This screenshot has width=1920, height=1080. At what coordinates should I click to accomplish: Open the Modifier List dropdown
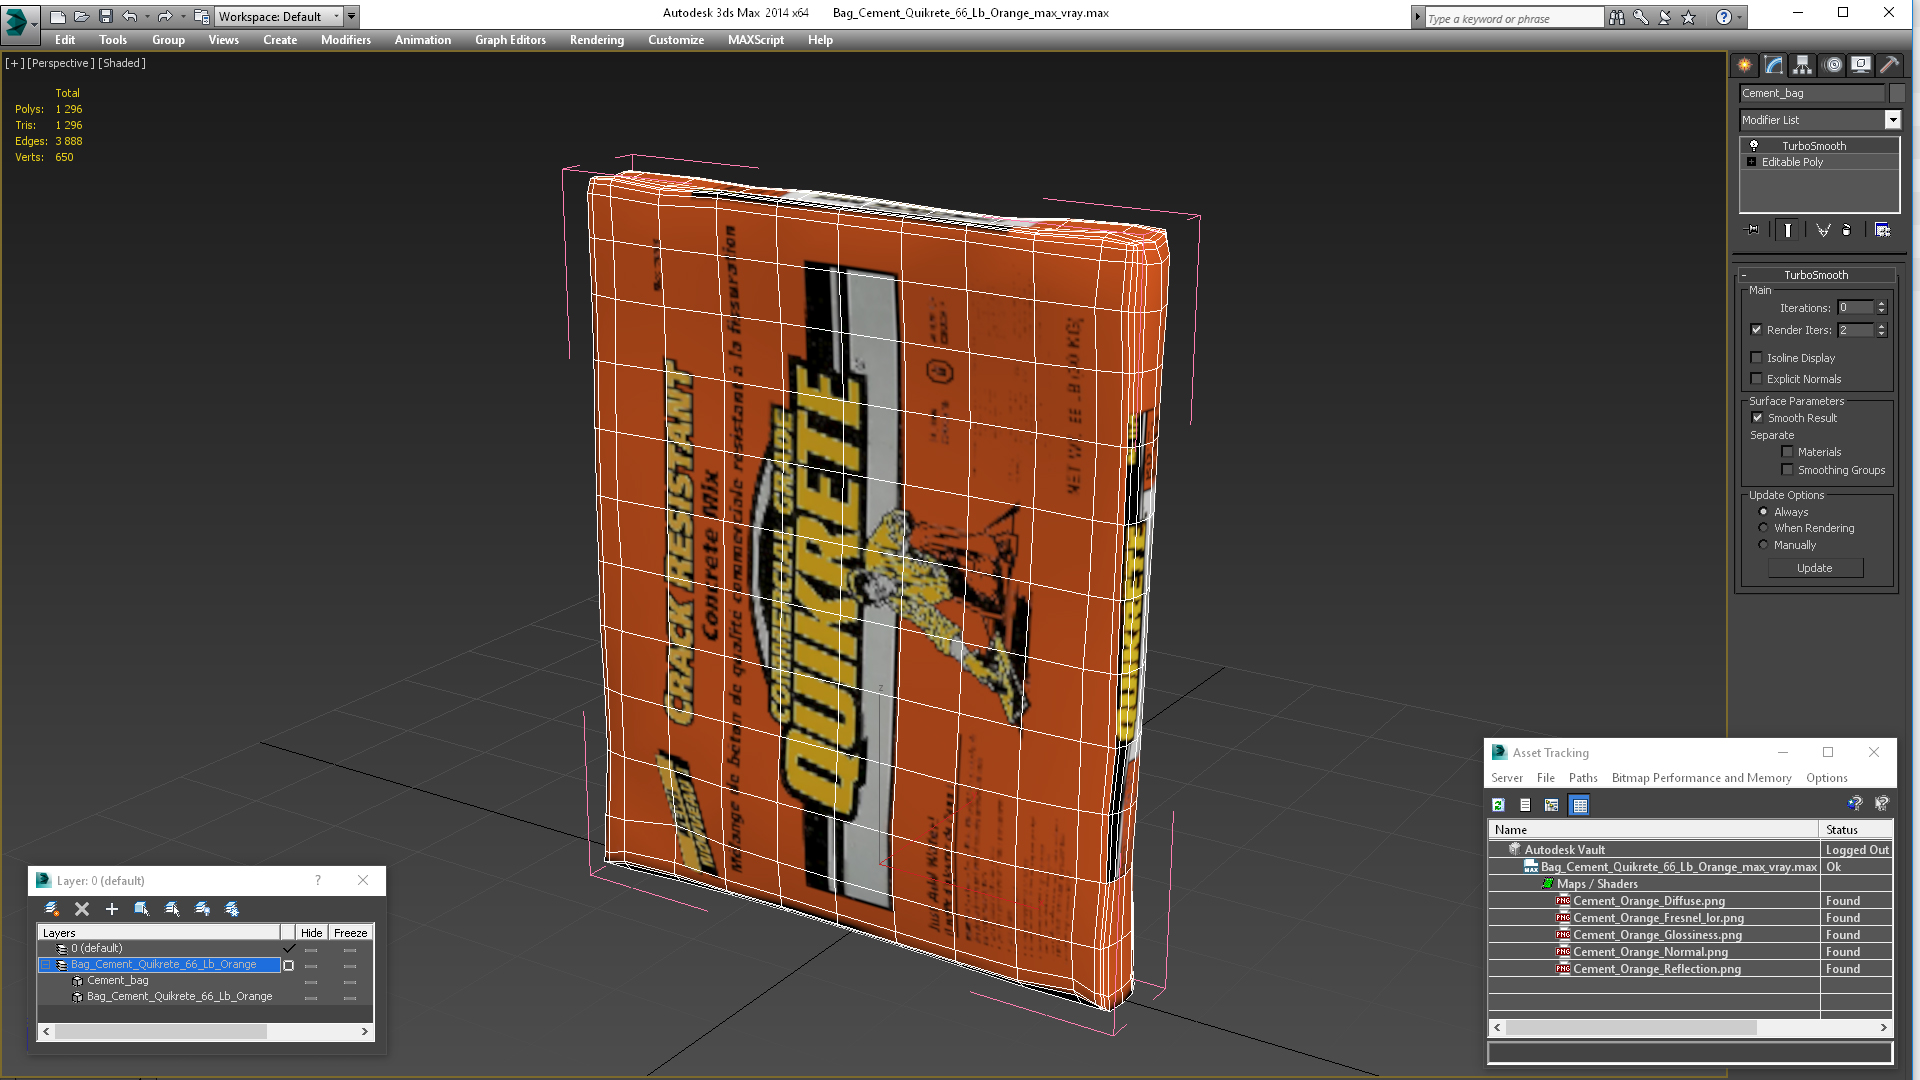(1892, 120)
